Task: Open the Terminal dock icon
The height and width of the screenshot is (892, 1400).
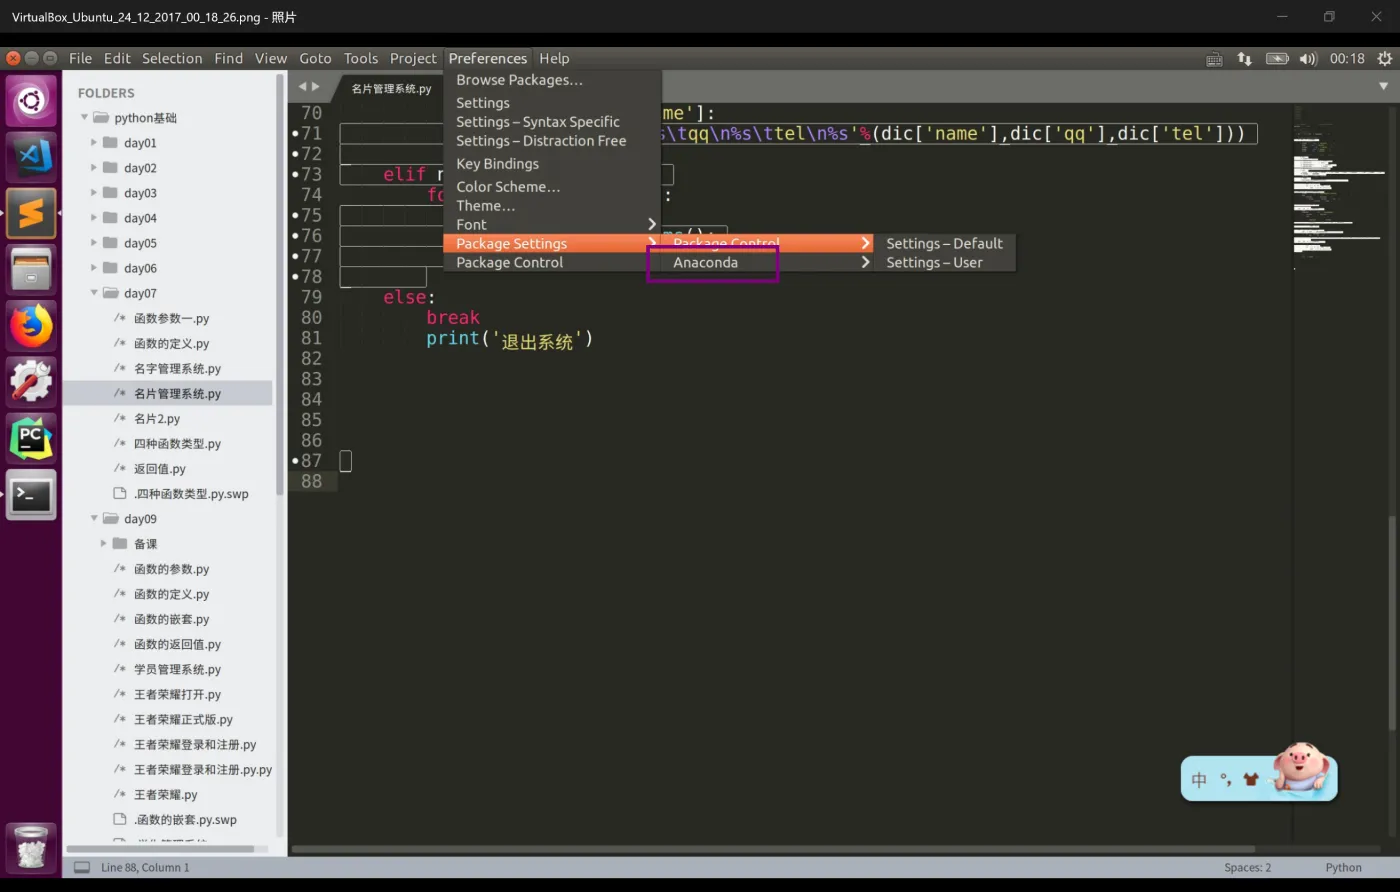Action: (31, 495)
